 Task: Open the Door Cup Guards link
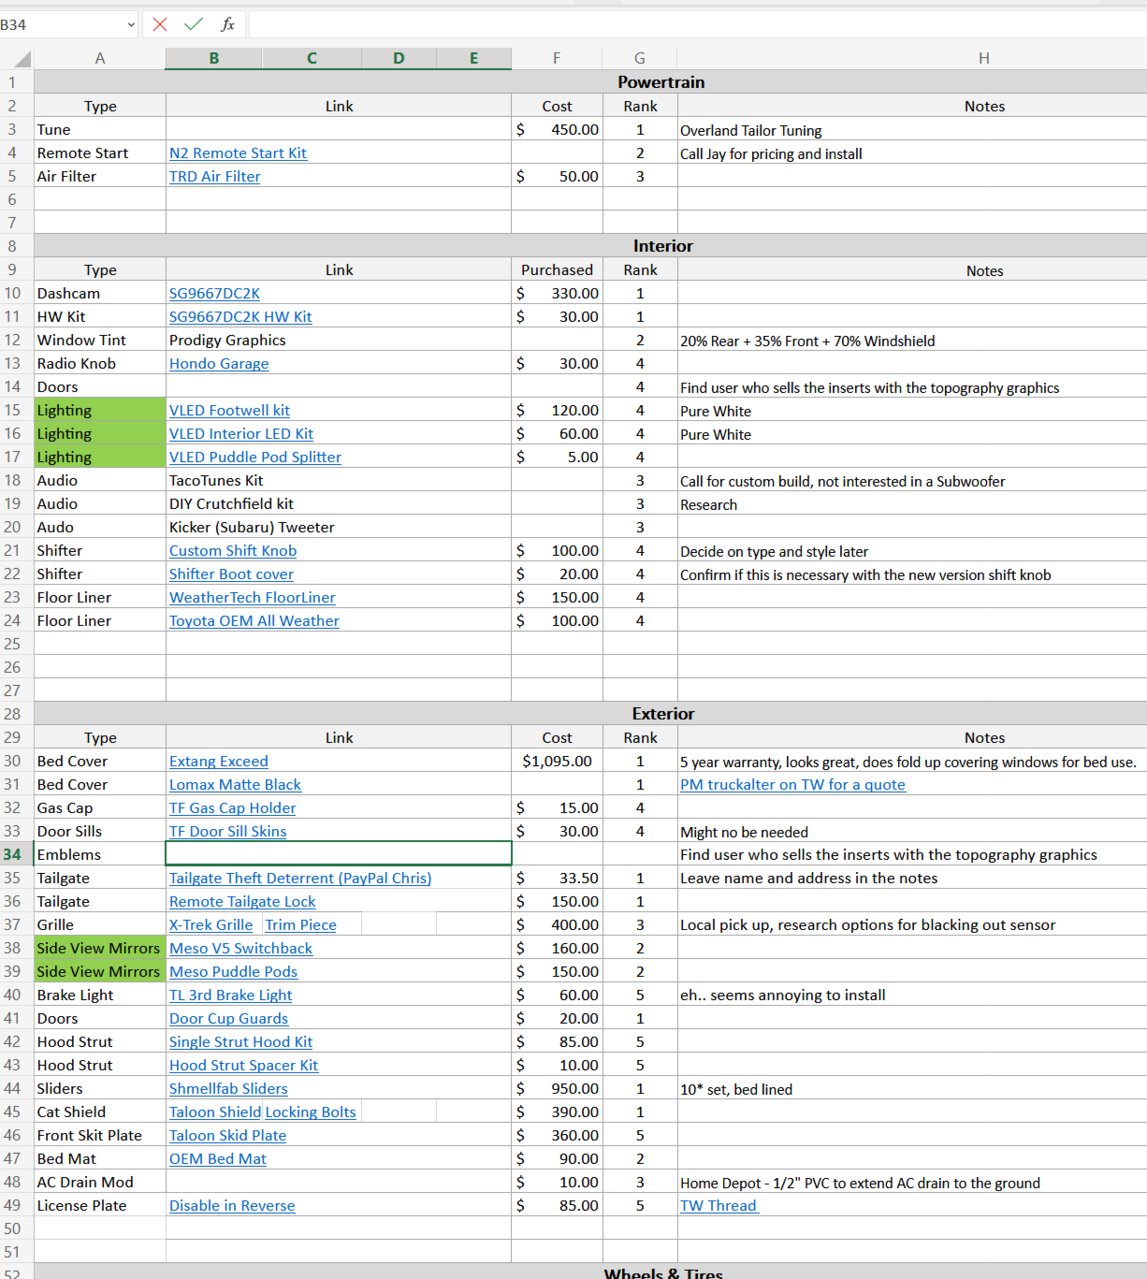(x=229, y=1019)
